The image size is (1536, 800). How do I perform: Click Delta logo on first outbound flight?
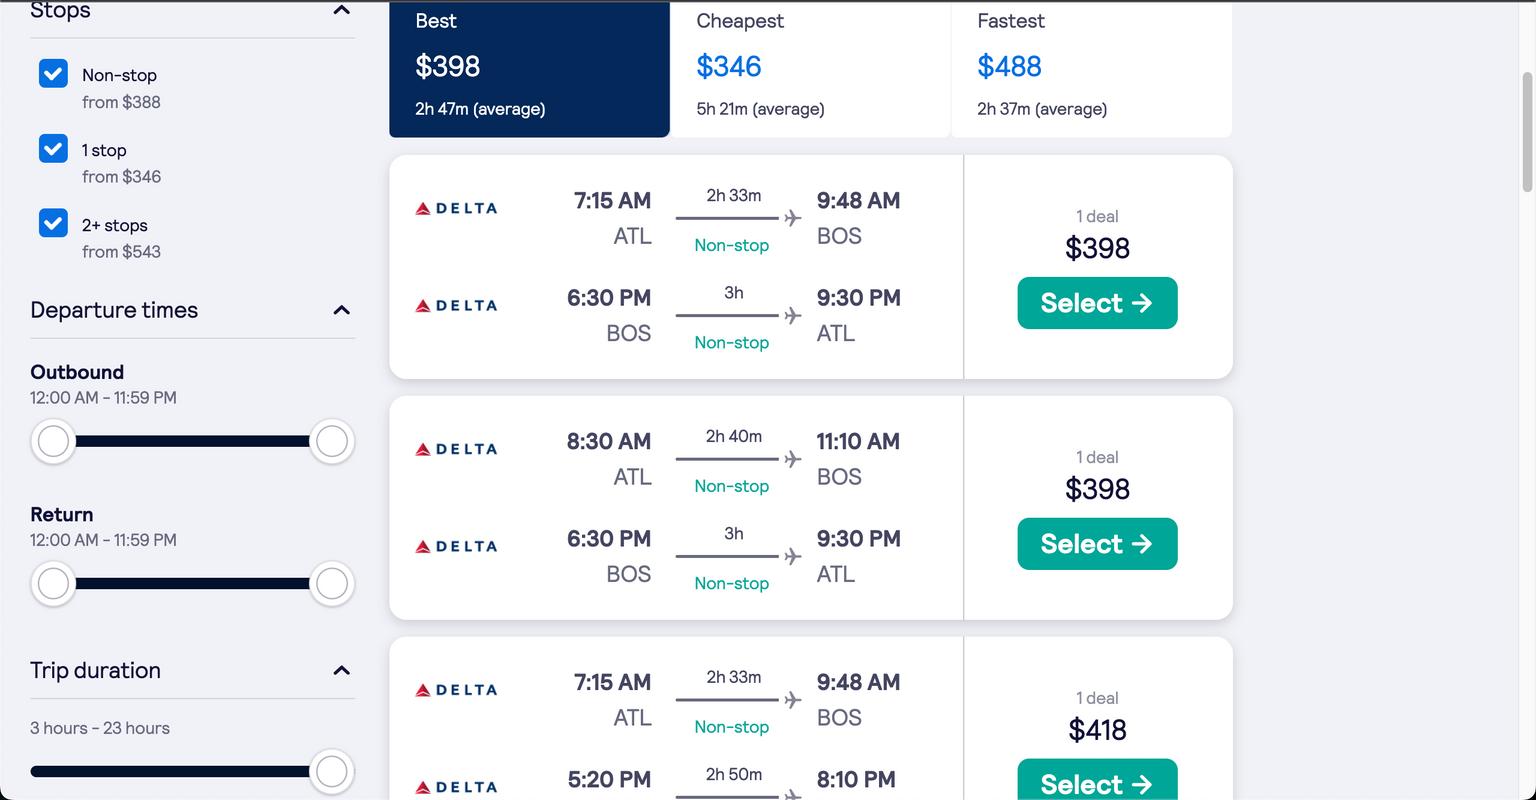tap(456, 208)
